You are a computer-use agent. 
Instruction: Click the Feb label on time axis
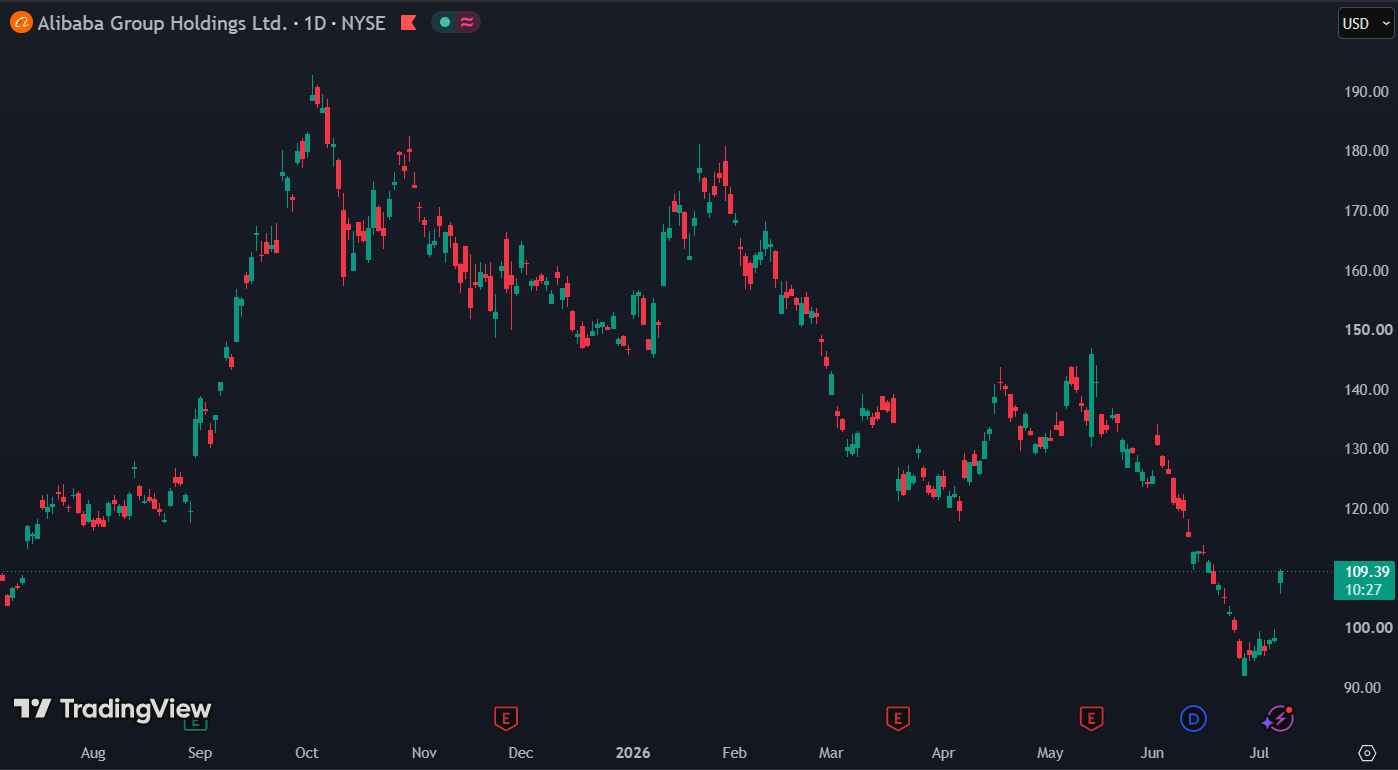(x=734, y=753)
